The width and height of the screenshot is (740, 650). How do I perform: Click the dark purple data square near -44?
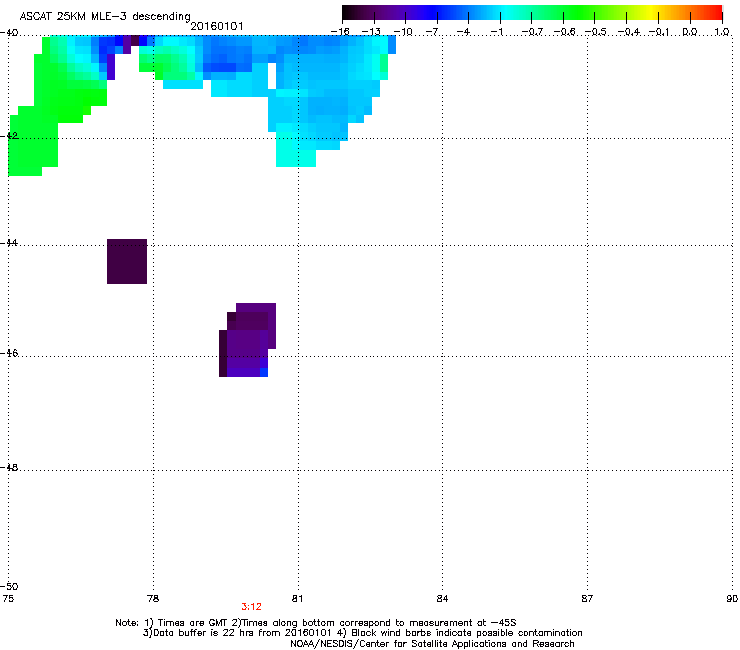(127, 262)
